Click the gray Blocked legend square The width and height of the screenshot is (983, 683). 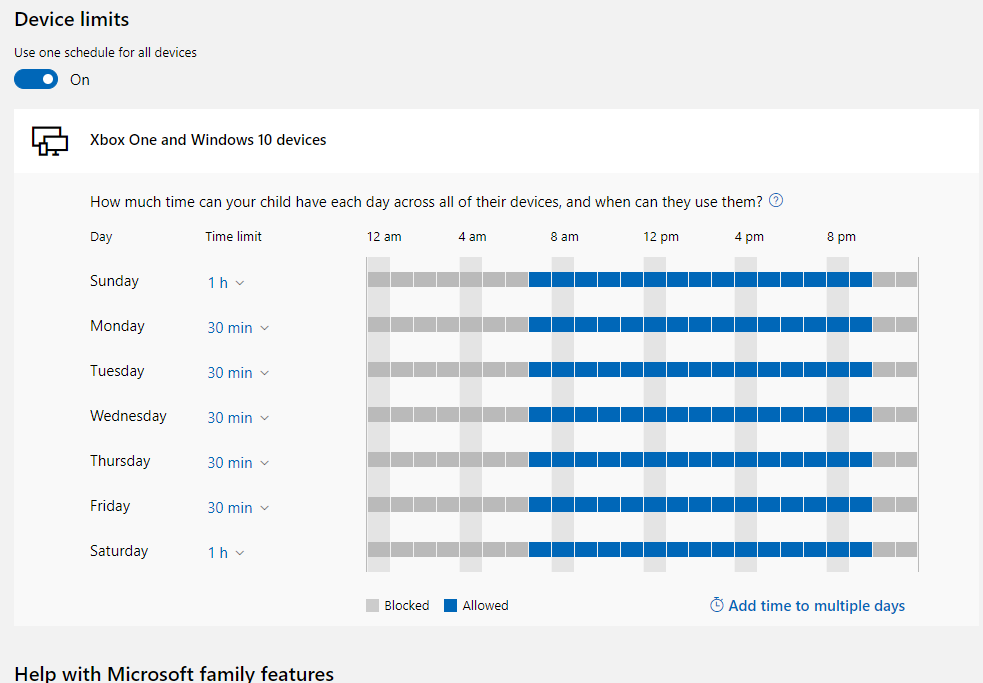coord(374,605)
